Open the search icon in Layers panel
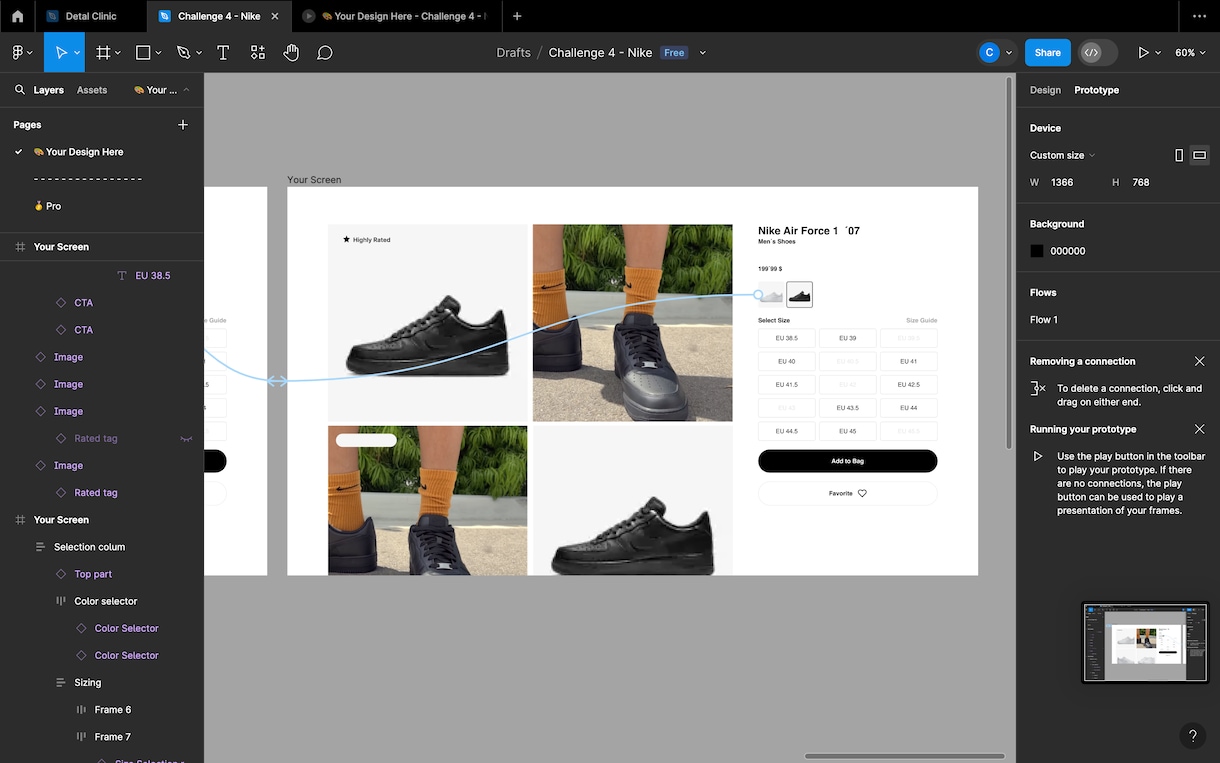This screenshot has width=1220, height=763. click(19, 90)
